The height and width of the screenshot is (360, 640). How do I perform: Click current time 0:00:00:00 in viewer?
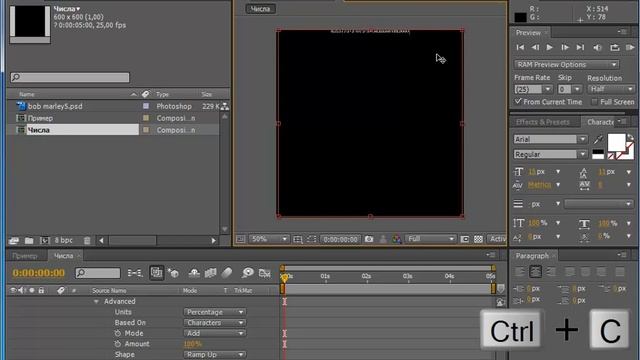(340, 239)
